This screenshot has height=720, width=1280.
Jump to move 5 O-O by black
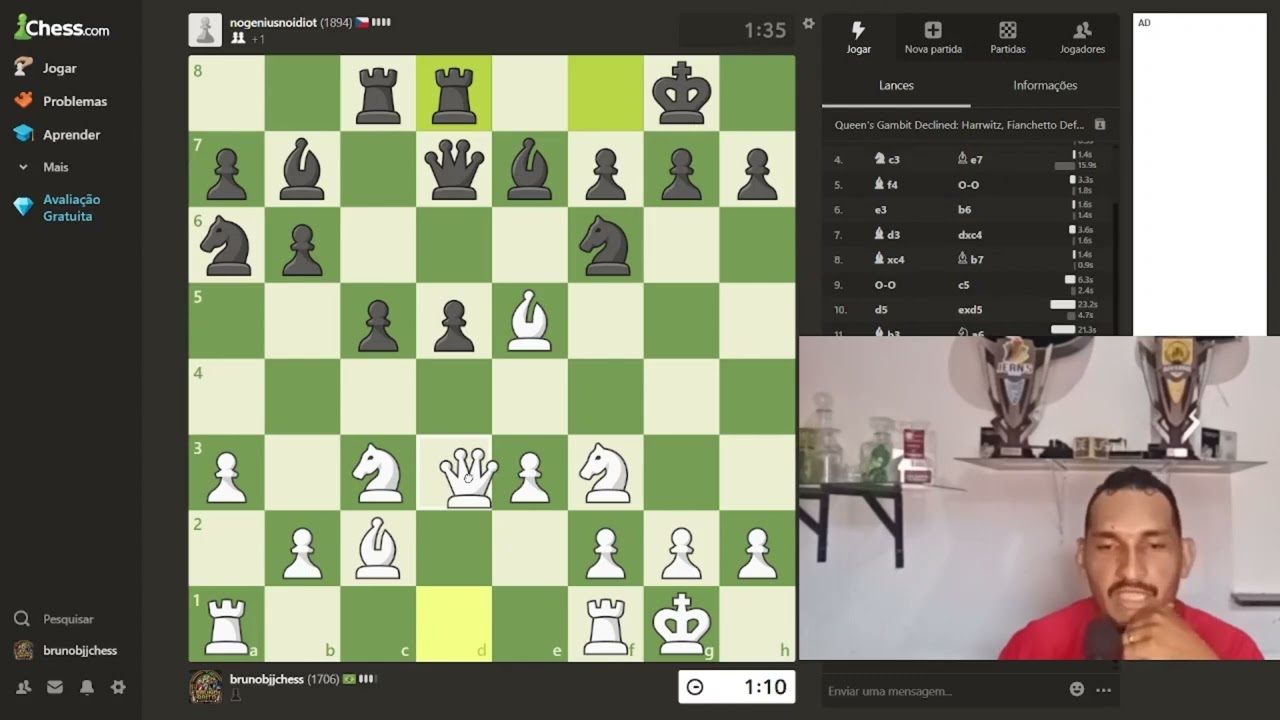click(968, 185)
